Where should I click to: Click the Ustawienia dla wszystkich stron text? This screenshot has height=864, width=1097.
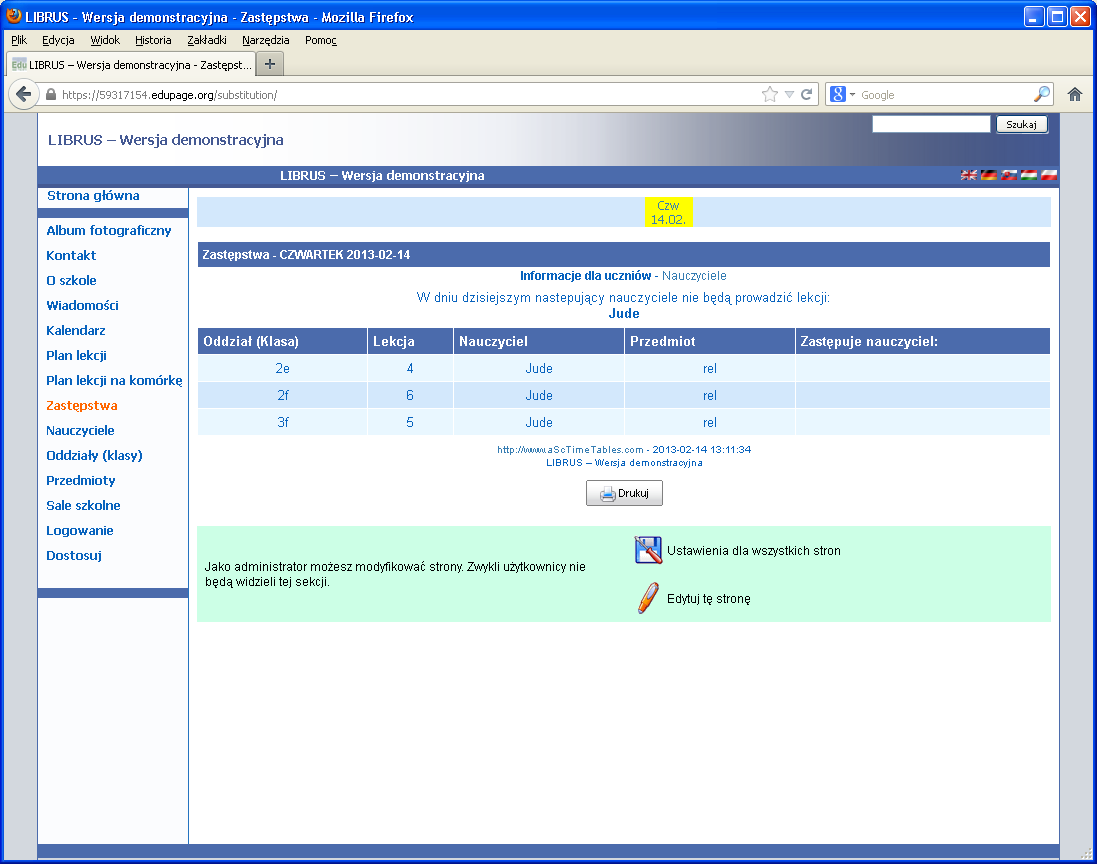point(753,551)
